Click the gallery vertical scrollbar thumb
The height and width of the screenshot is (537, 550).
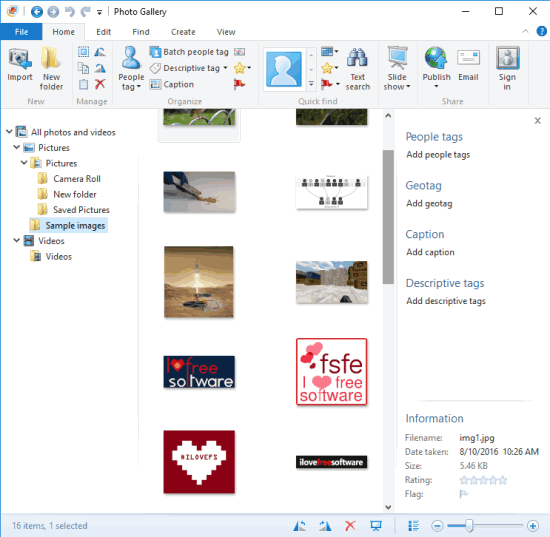tap(388, 217)
